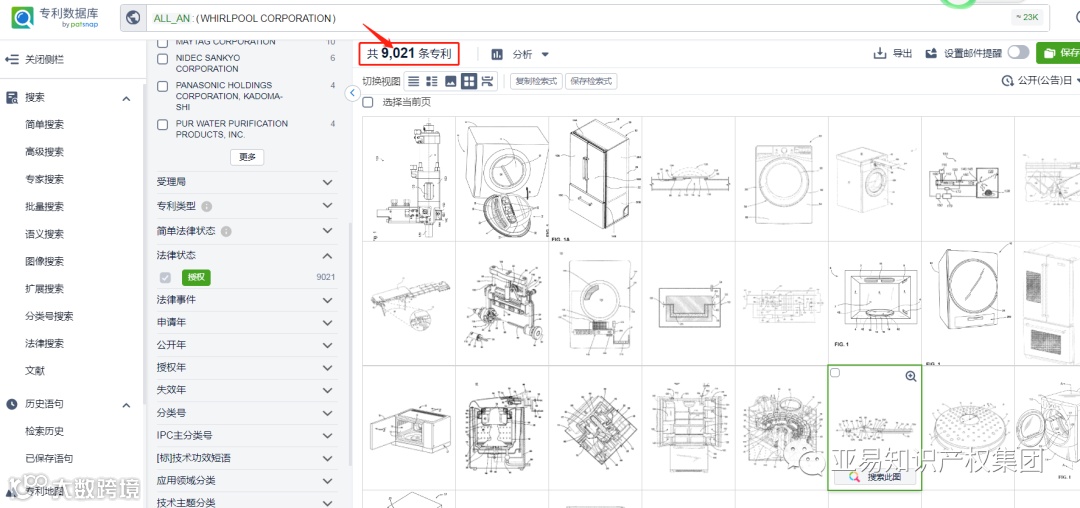Open 检索历史 from the sidebar
Image resolution: width=1080 pixels, height=508 pixels.
click(45, 432)
